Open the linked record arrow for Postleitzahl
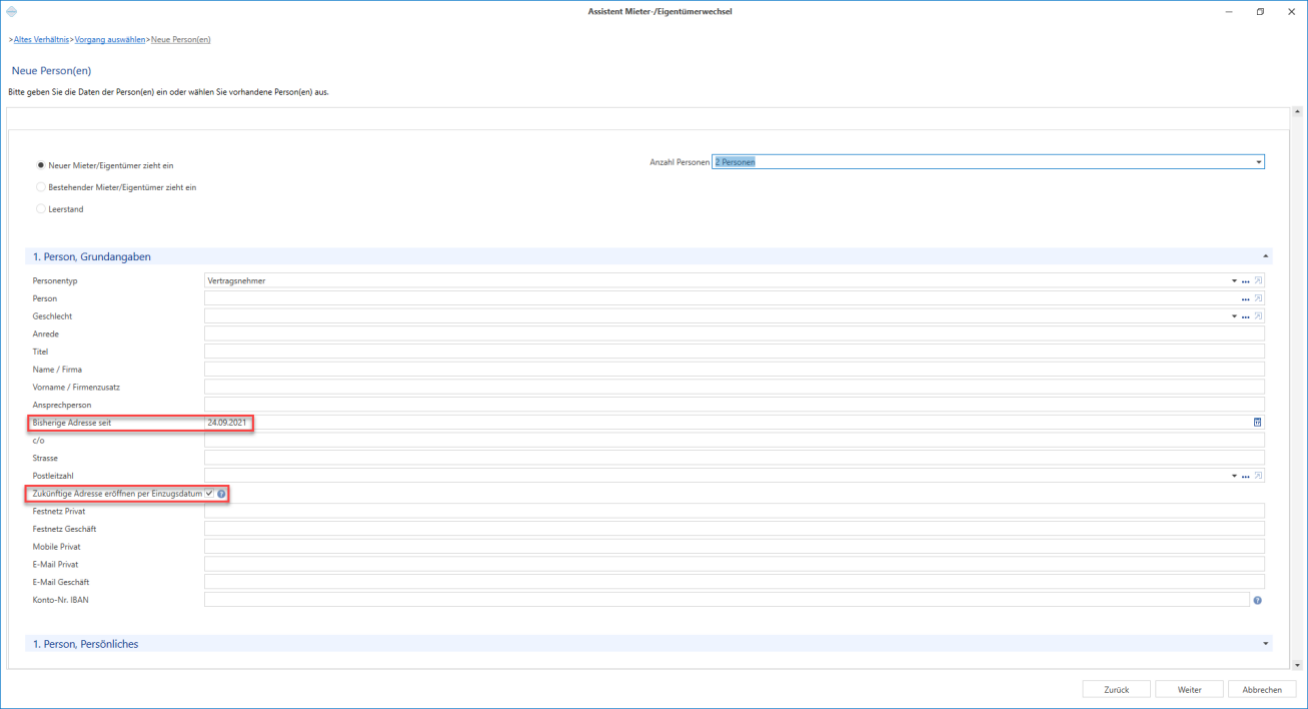The height and width of the screenshot is (709, 1308). coord(1258,476)
